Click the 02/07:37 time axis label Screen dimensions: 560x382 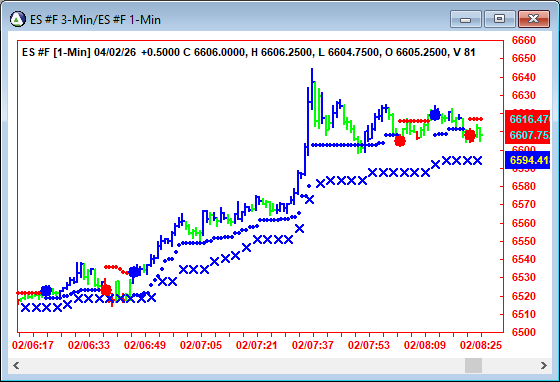coord(313,345)
